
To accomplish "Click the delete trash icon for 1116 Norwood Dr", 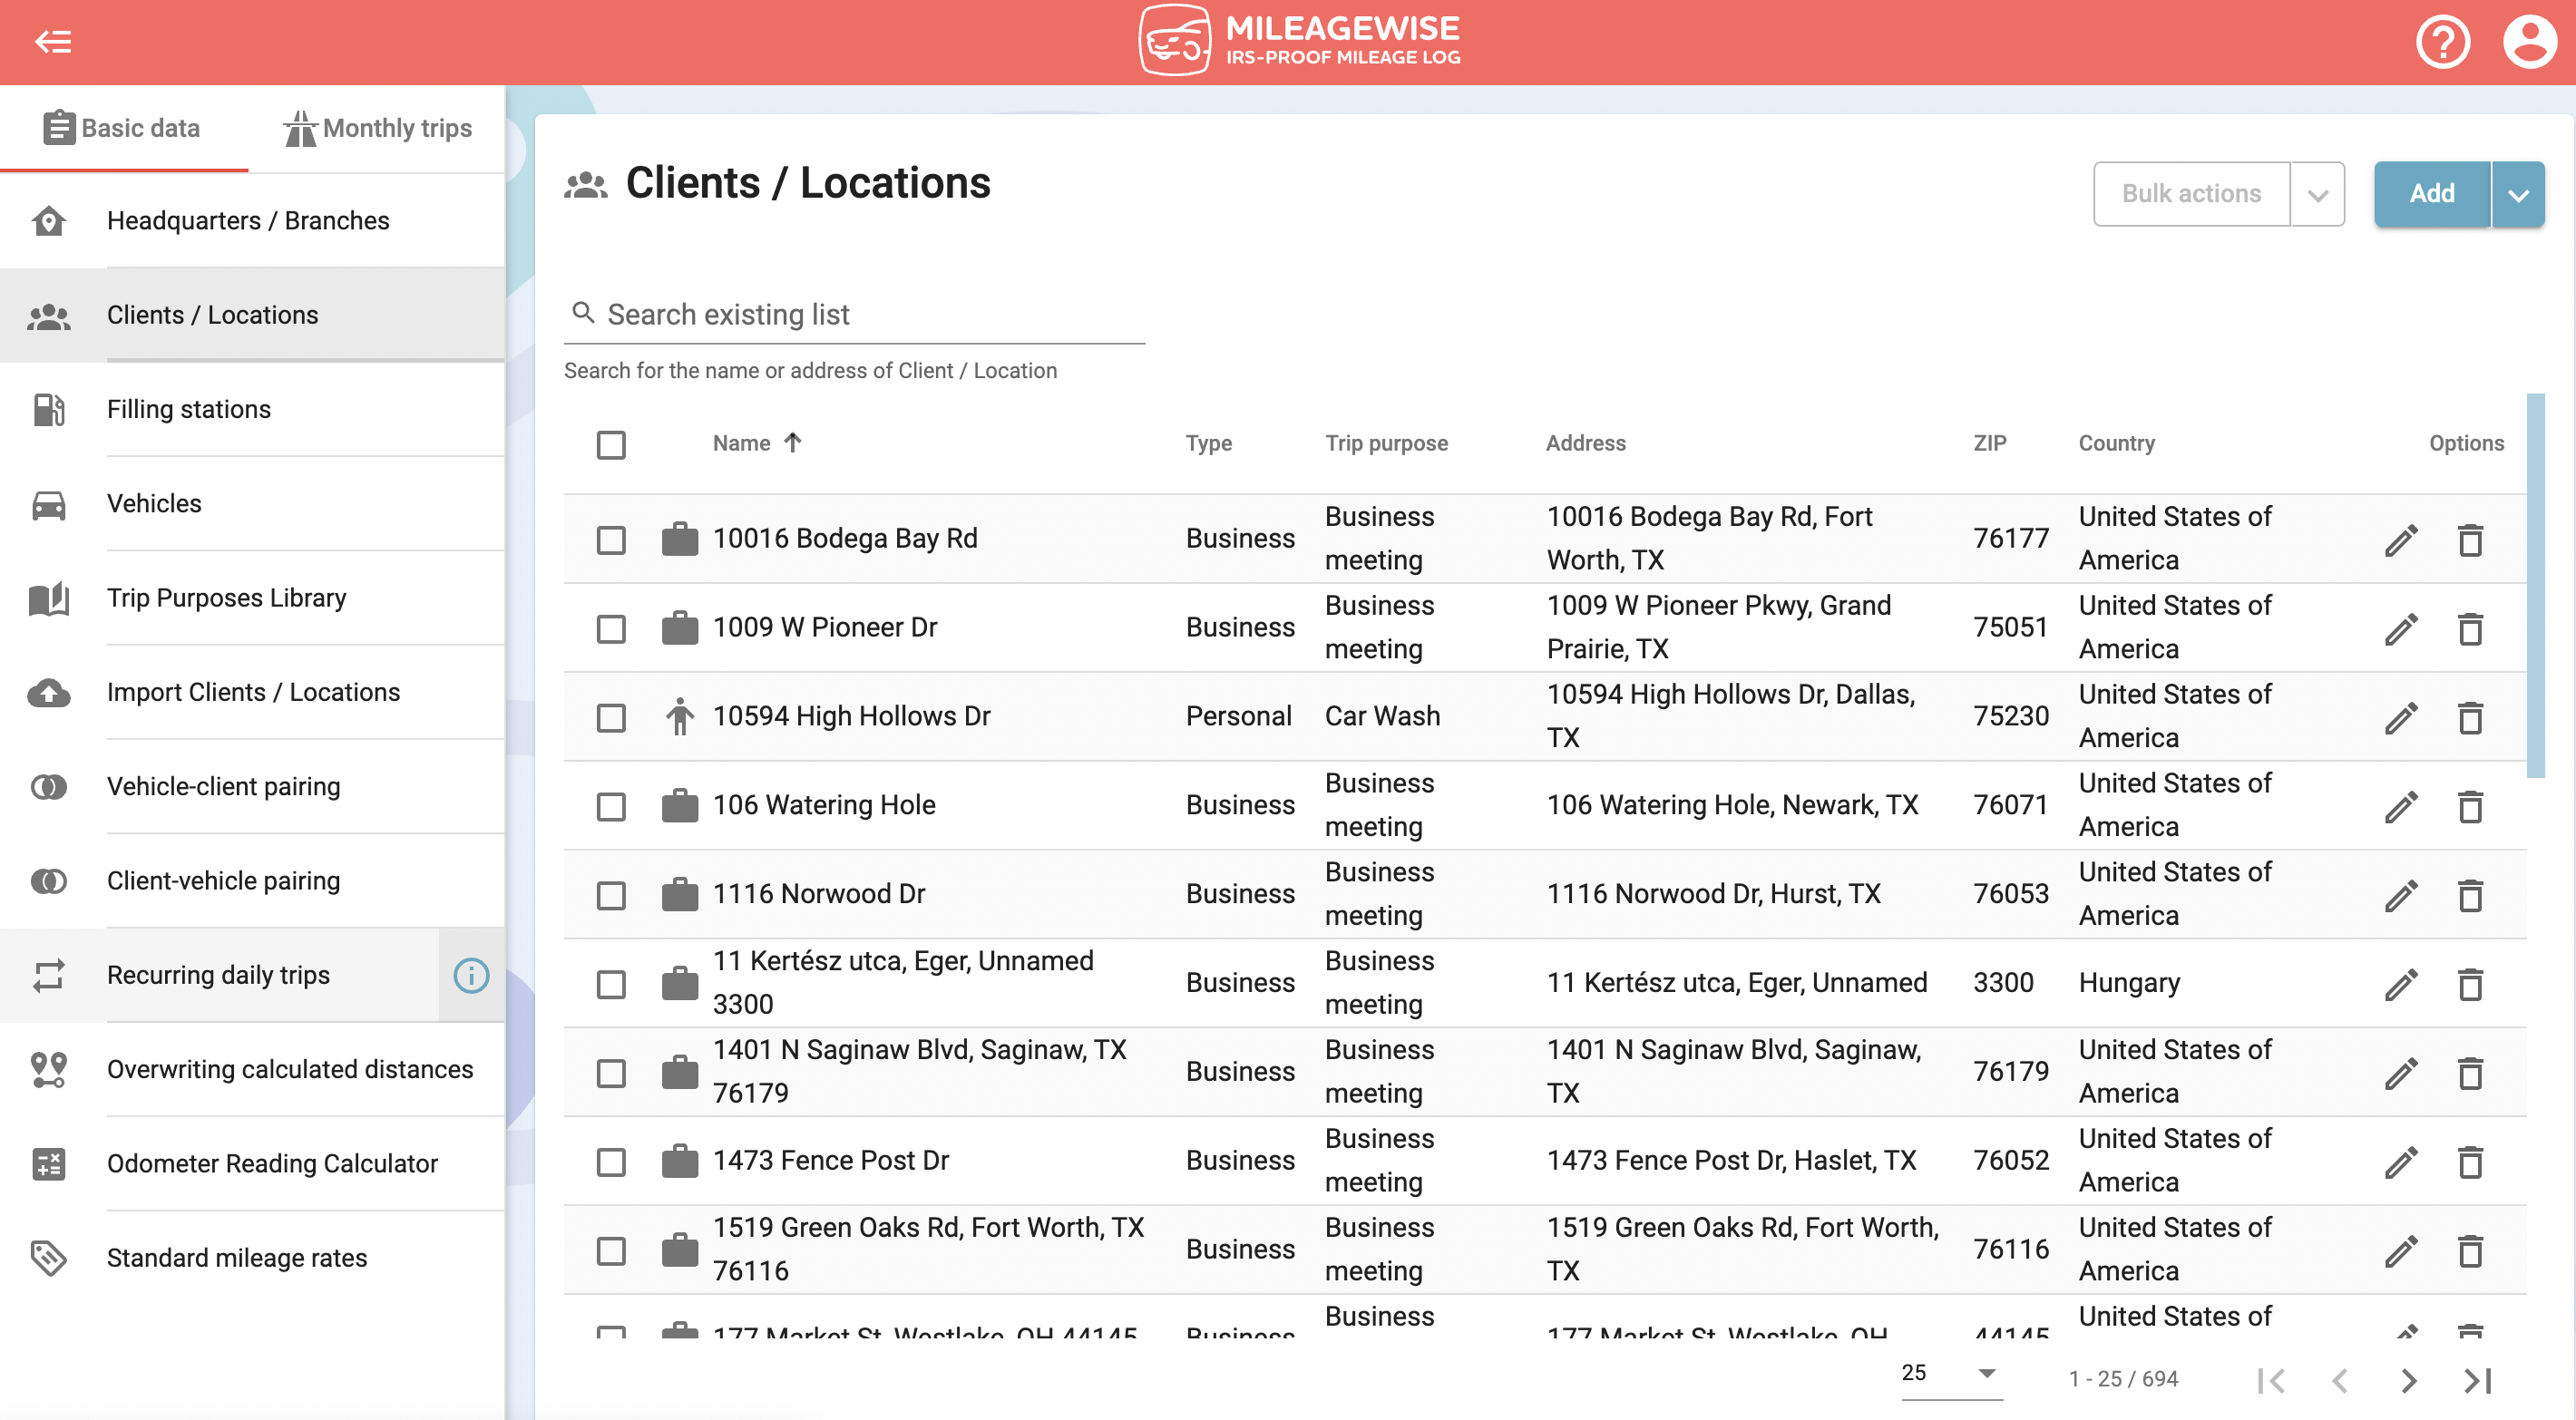I will pyautogui.click(x=2473, y=892).
